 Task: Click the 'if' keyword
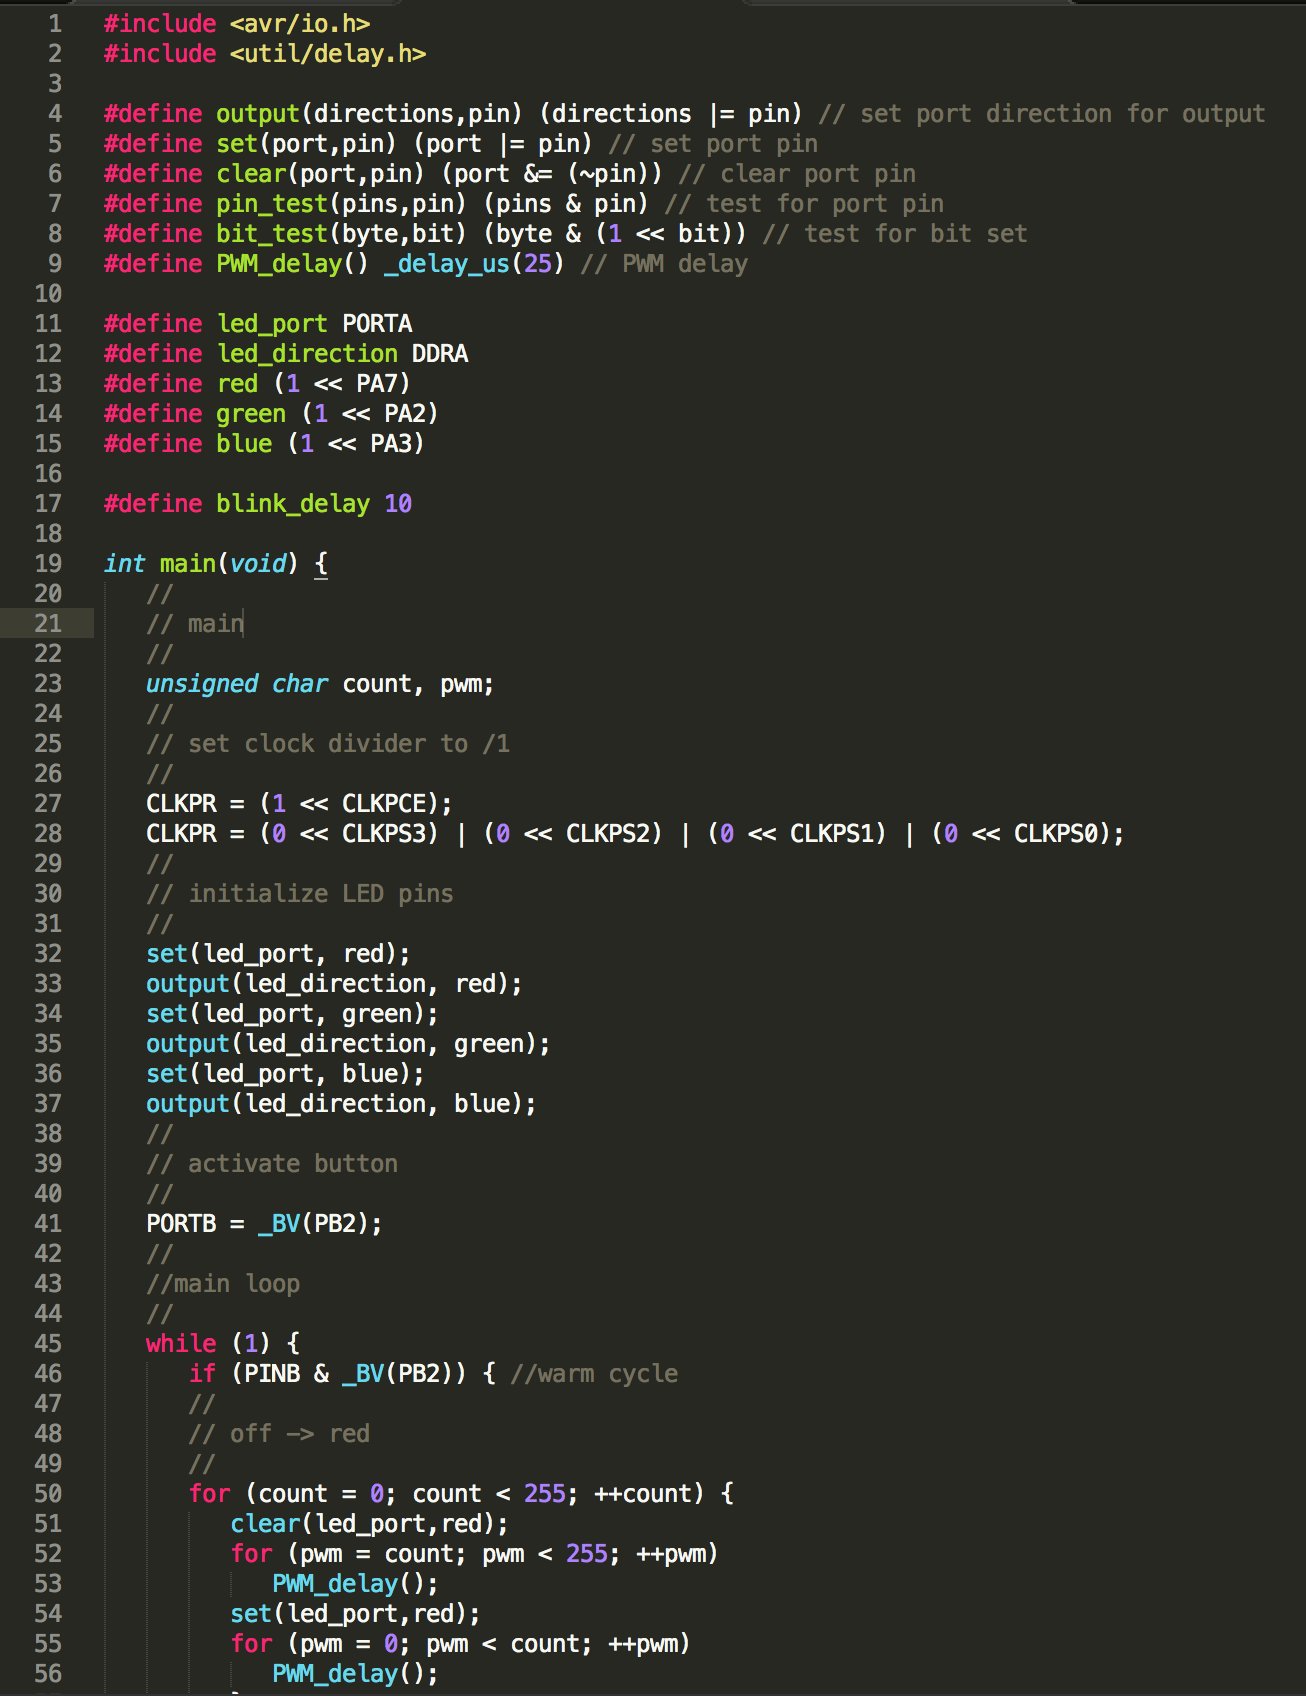[x=202, y=1374]
